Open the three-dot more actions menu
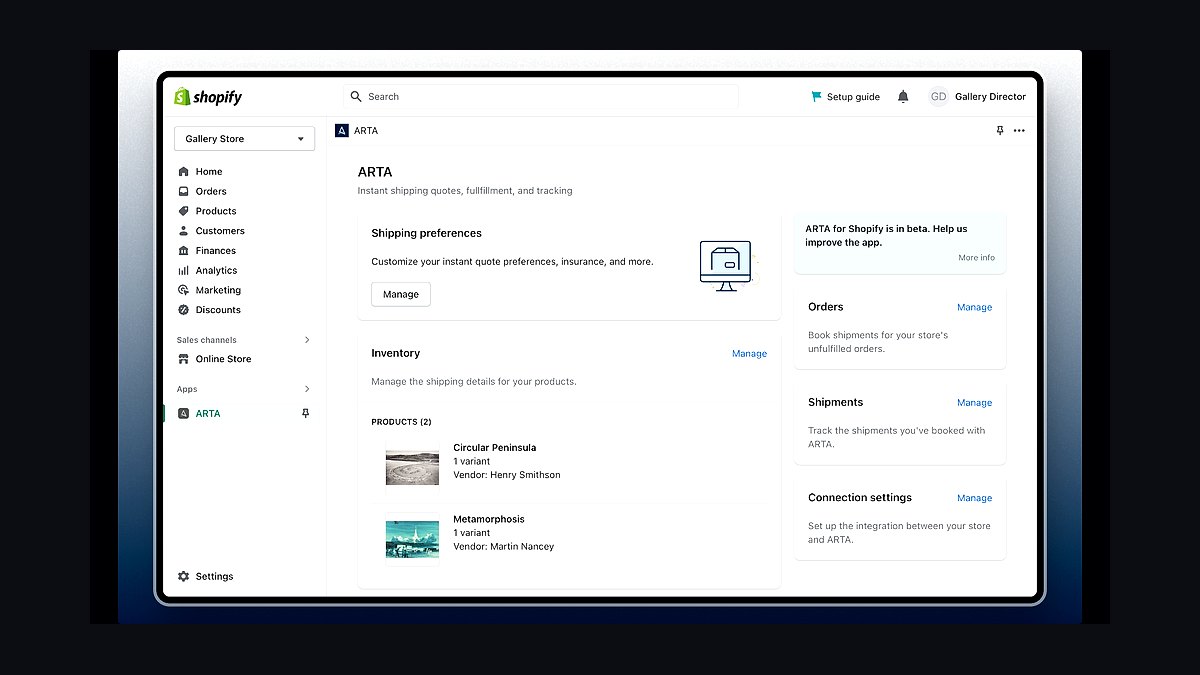This screenshot has width=1200, height=675. 1019,131
